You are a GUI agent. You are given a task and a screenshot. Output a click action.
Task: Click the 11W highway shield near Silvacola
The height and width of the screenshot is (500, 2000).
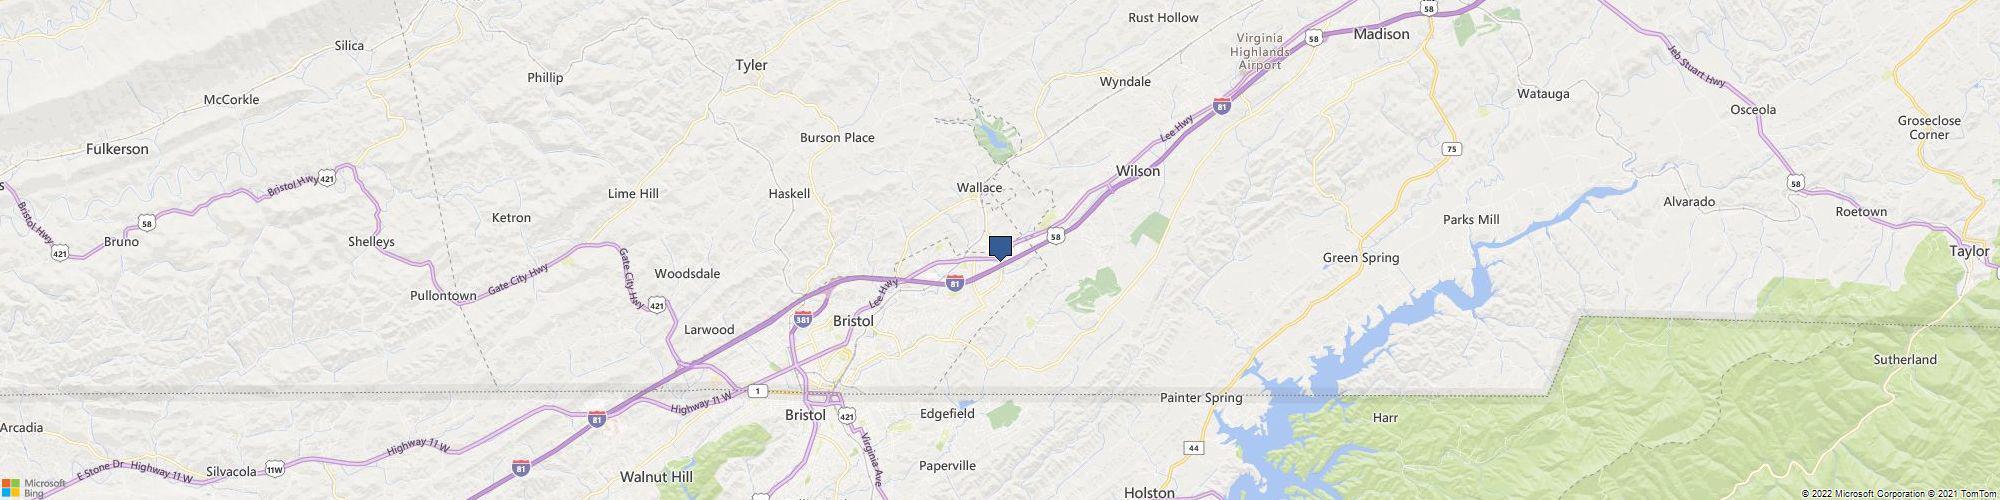coord(274,469)
